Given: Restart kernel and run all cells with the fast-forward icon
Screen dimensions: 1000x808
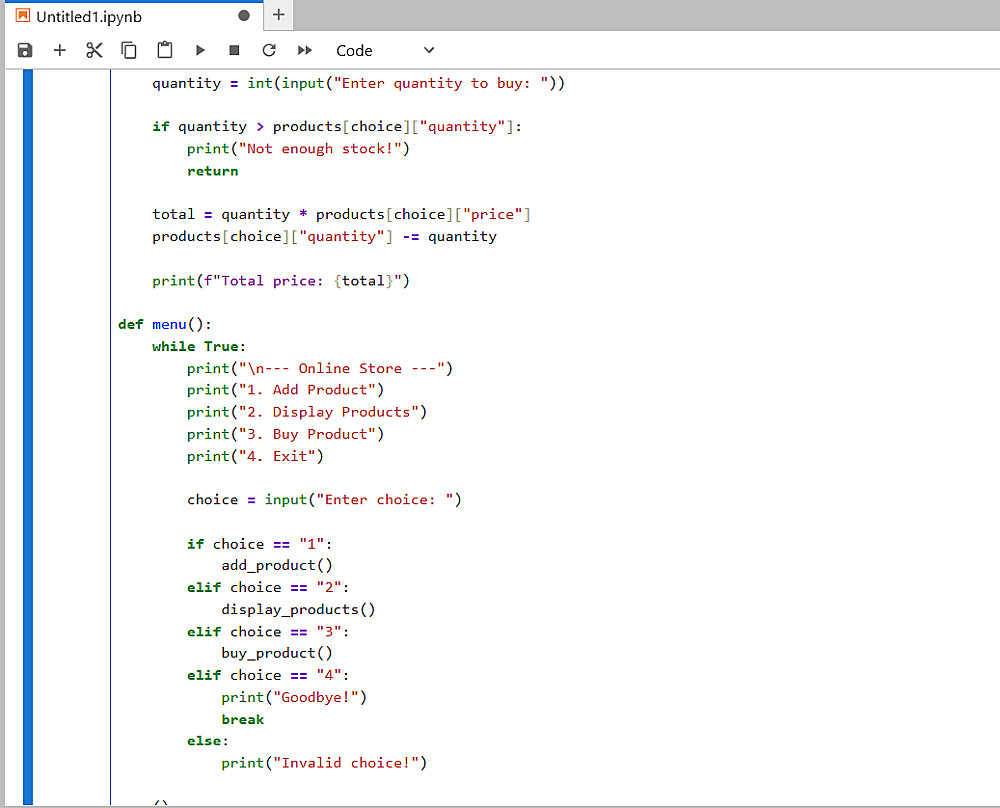Looking at the screenshot, I should 305,50.
